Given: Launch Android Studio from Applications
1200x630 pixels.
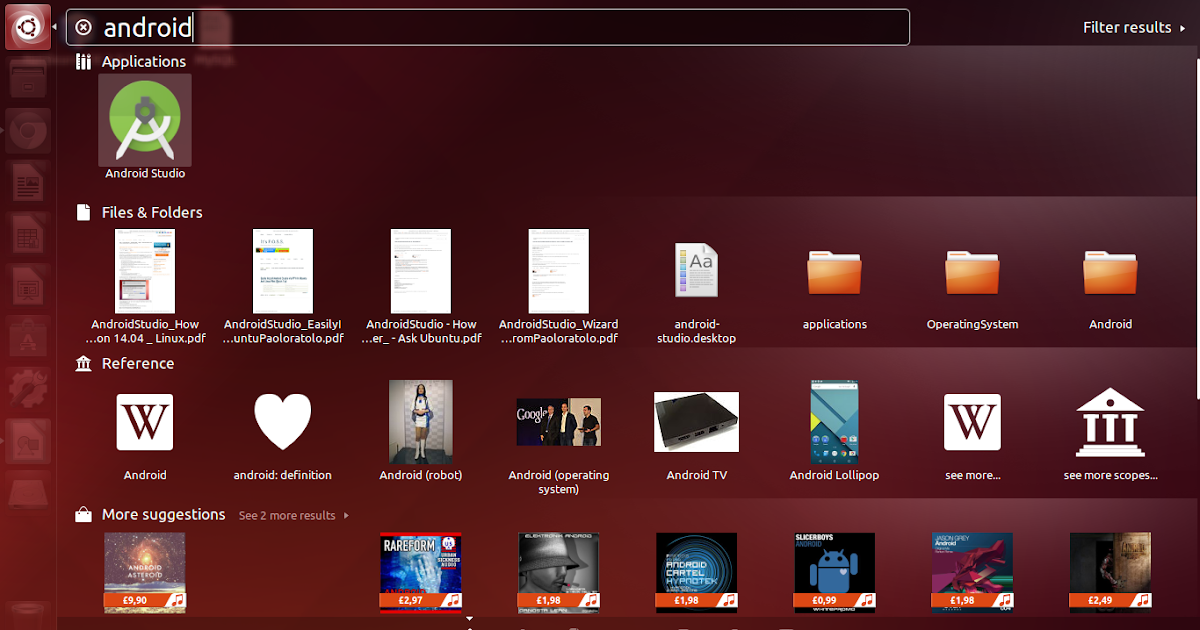Looking at the screenshot, I should tap(145, 127).
